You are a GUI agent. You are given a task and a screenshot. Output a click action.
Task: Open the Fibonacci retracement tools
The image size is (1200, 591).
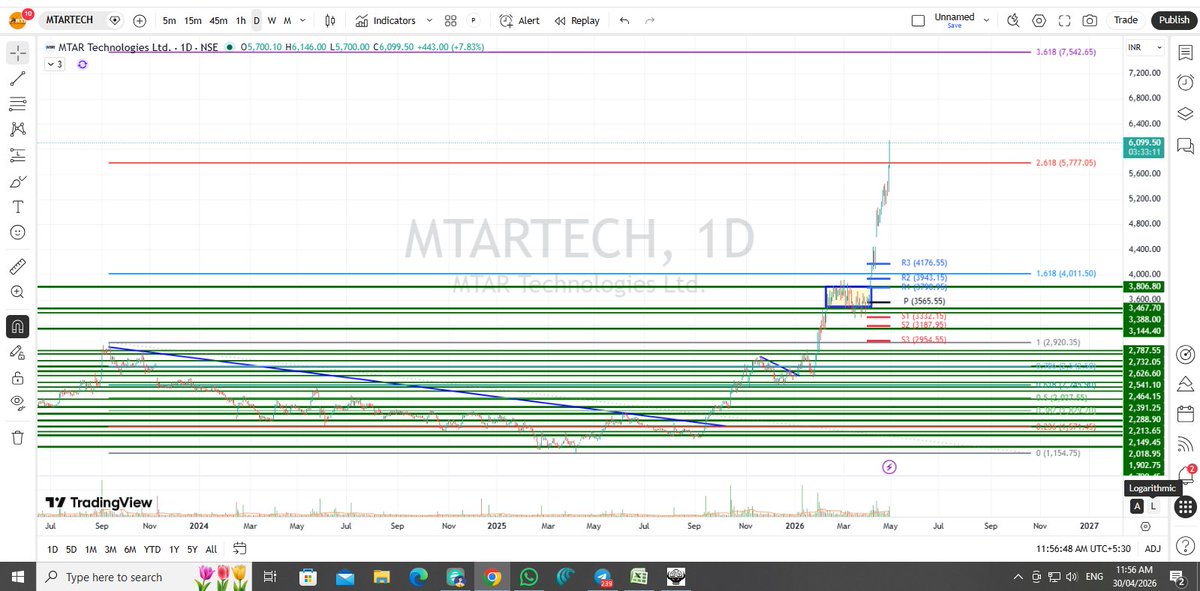pos(17,103)
